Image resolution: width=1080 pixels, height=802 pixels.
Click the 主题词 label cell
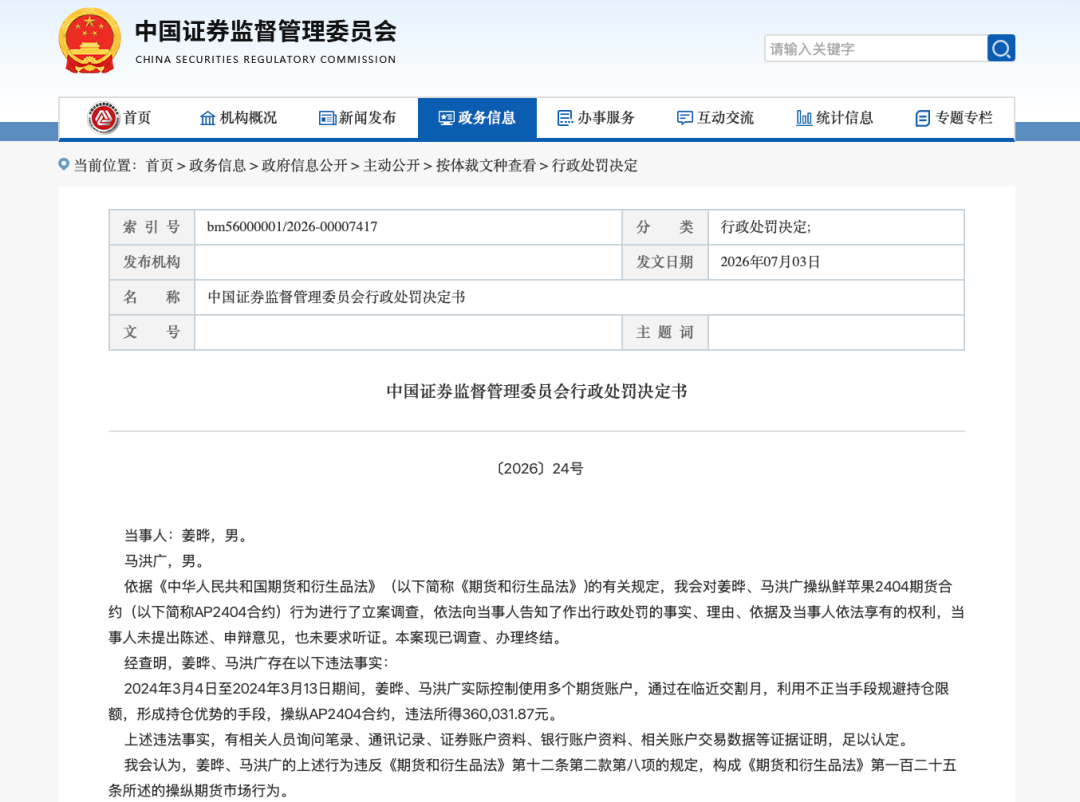(665, 332)
